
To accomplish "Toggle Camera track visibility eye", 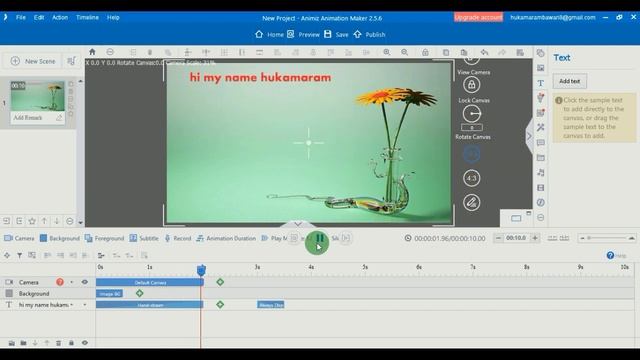I will pos(84,282).
